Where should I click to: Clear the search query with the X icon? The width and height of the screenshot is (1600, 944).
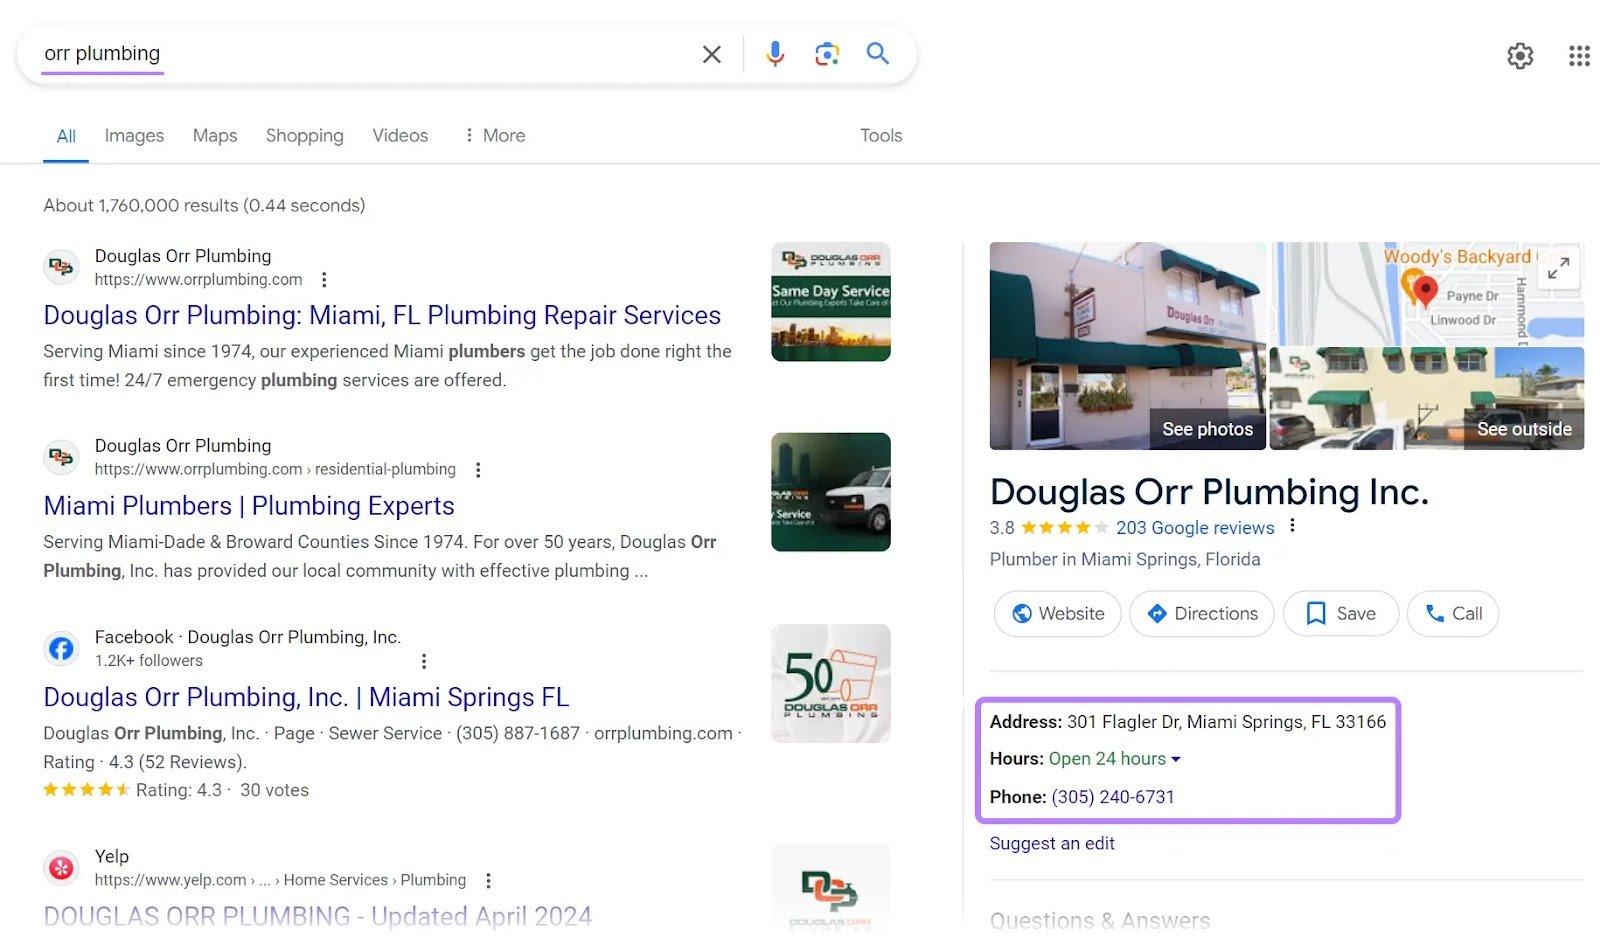pyautogui.click(x=711, y=55)
